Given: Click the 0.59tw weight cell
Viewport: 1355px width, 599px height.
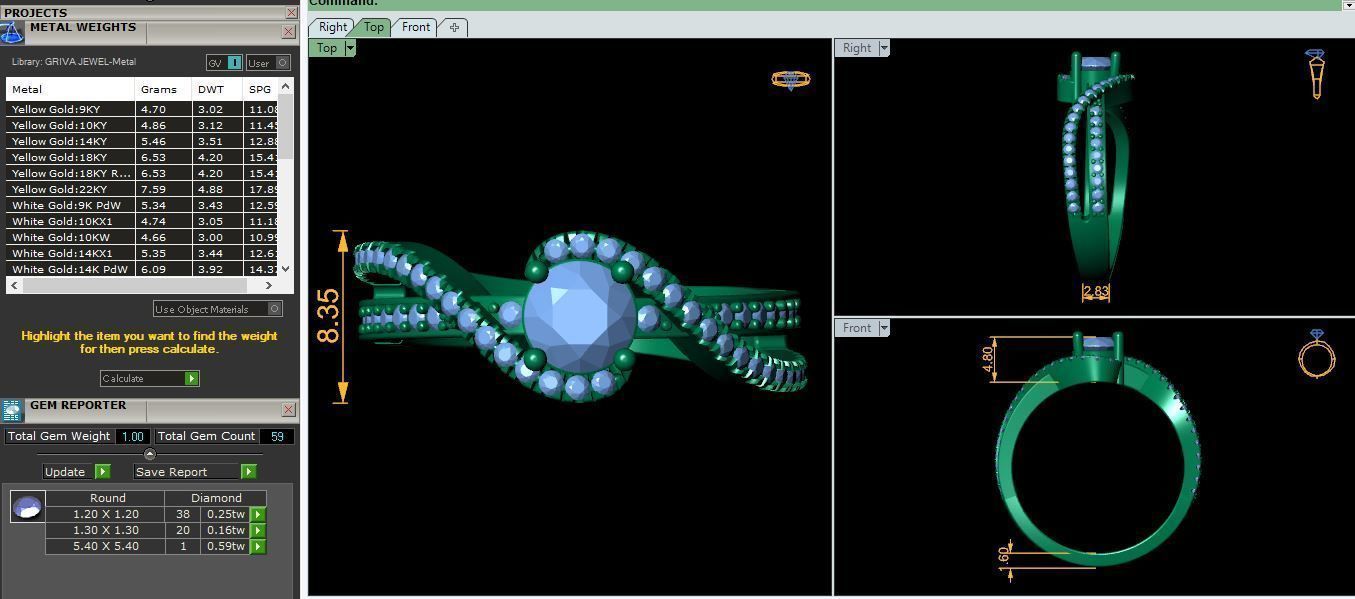Looking at the screenshot, I should click(225, 546).
